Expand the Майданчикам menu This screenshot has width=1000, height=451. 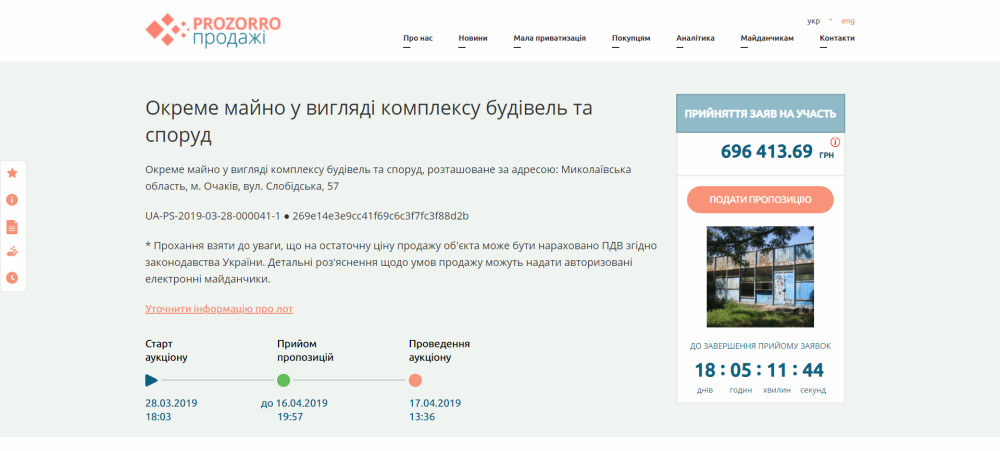[767, 38]
